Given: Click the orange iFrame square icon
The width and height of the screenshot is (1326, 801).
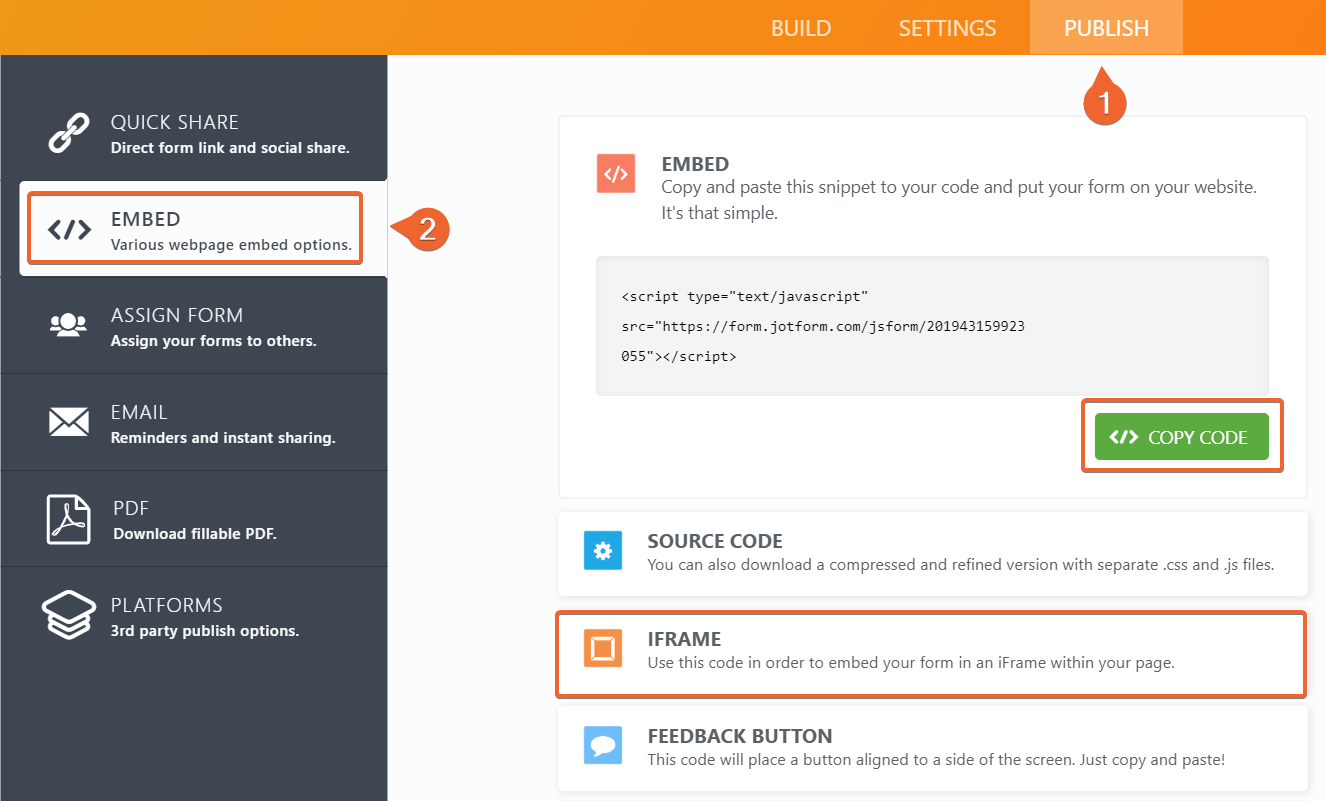Looking at the screenshot, I should click(603, 648).
